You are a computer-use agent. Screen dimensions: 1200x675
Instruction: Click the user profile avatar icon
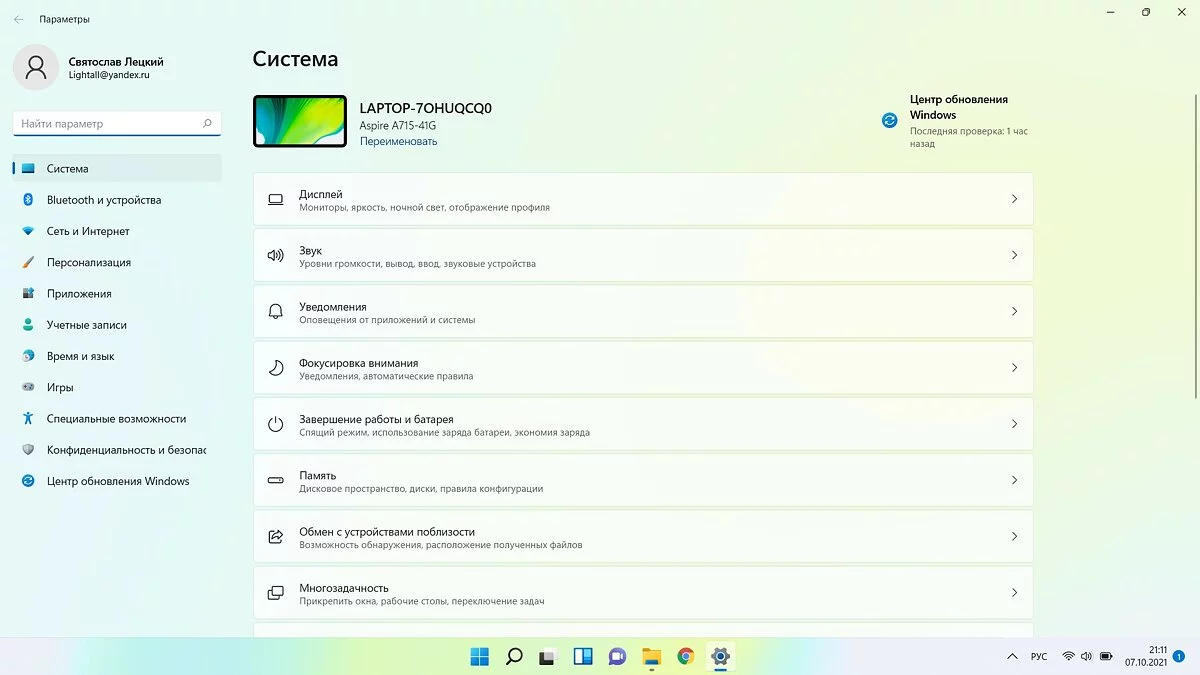point(36,67)
